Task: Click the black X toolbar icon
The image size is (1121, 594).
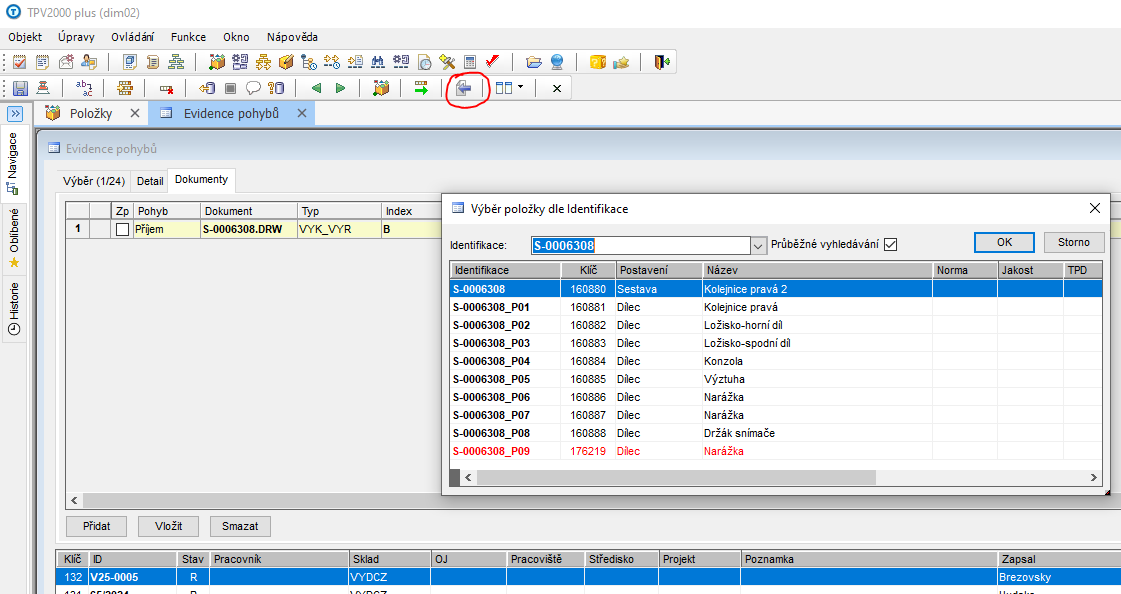Action: pos(557,89)
